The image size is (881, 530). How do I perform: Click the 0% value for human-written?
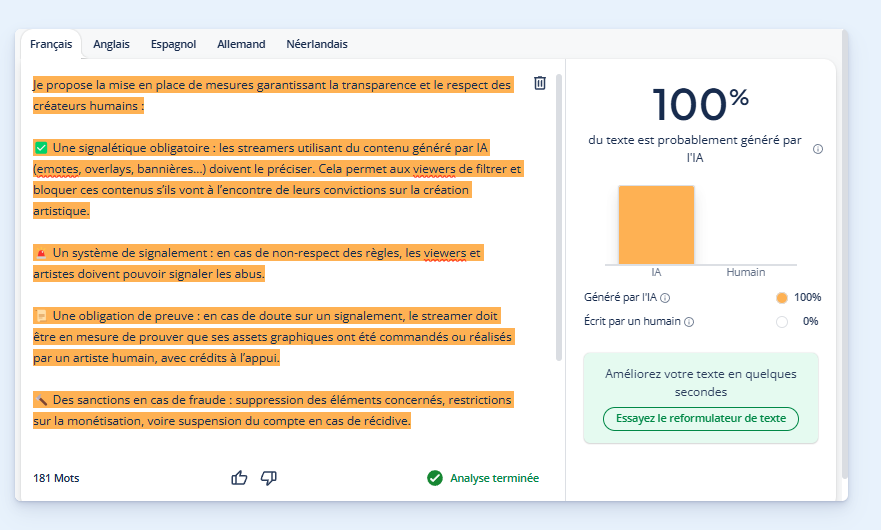coord(810,321)
